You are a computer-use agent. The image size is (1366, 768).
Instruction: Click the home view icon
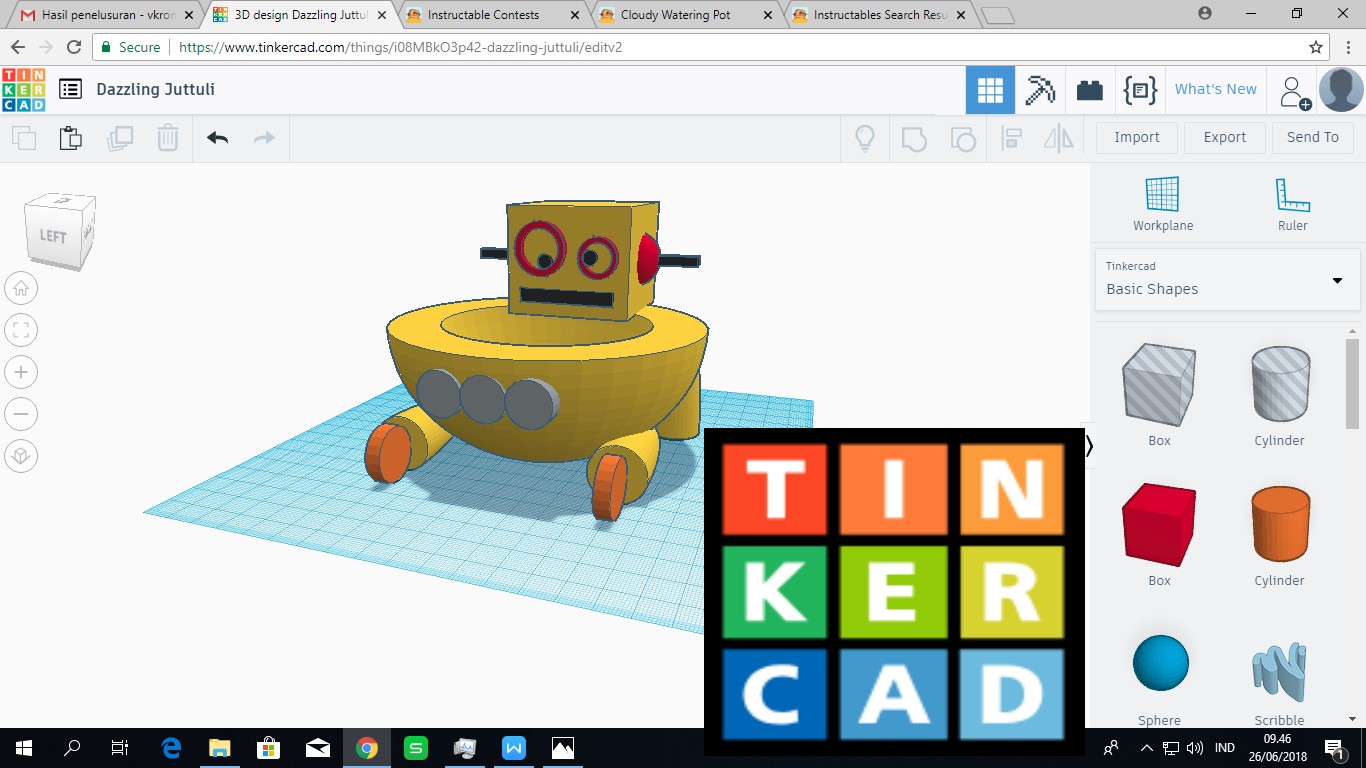tap(21, 288)
